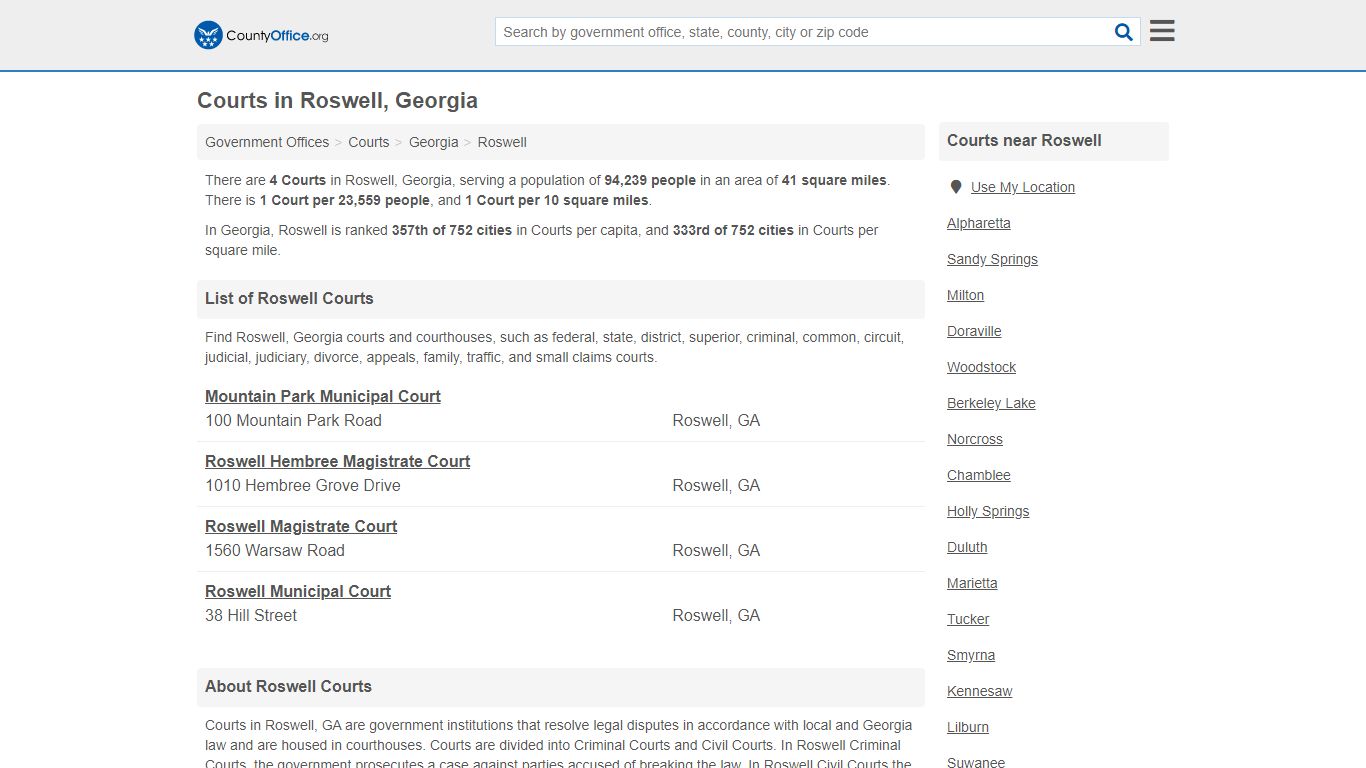Click About Roswell Courts heading

click(x=288, y=686)
